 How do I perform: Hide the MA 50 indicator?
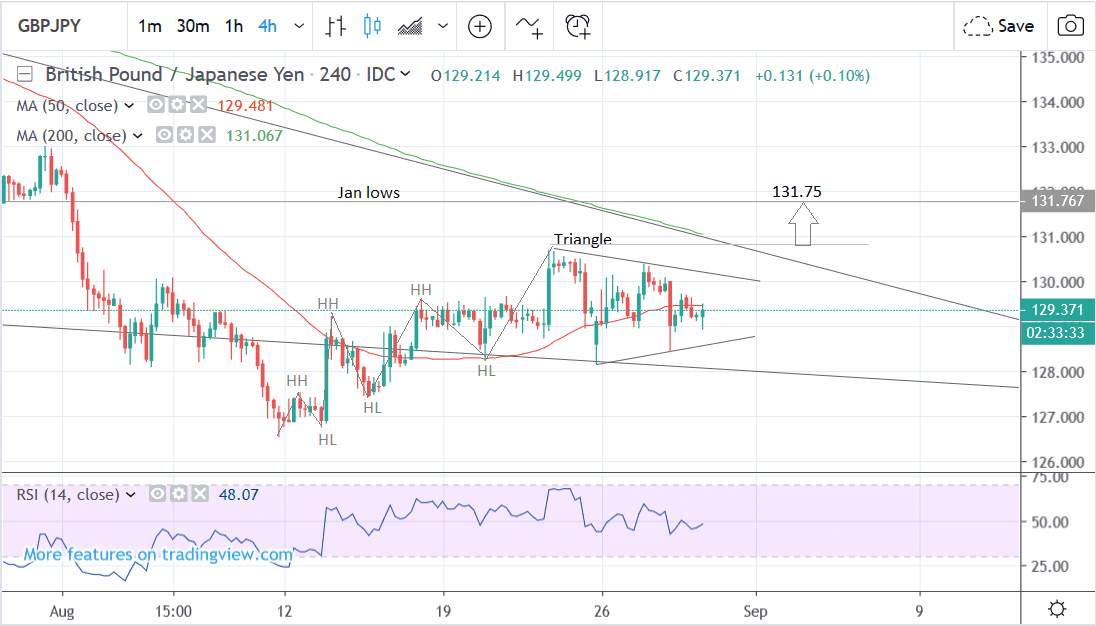(156, 105)
